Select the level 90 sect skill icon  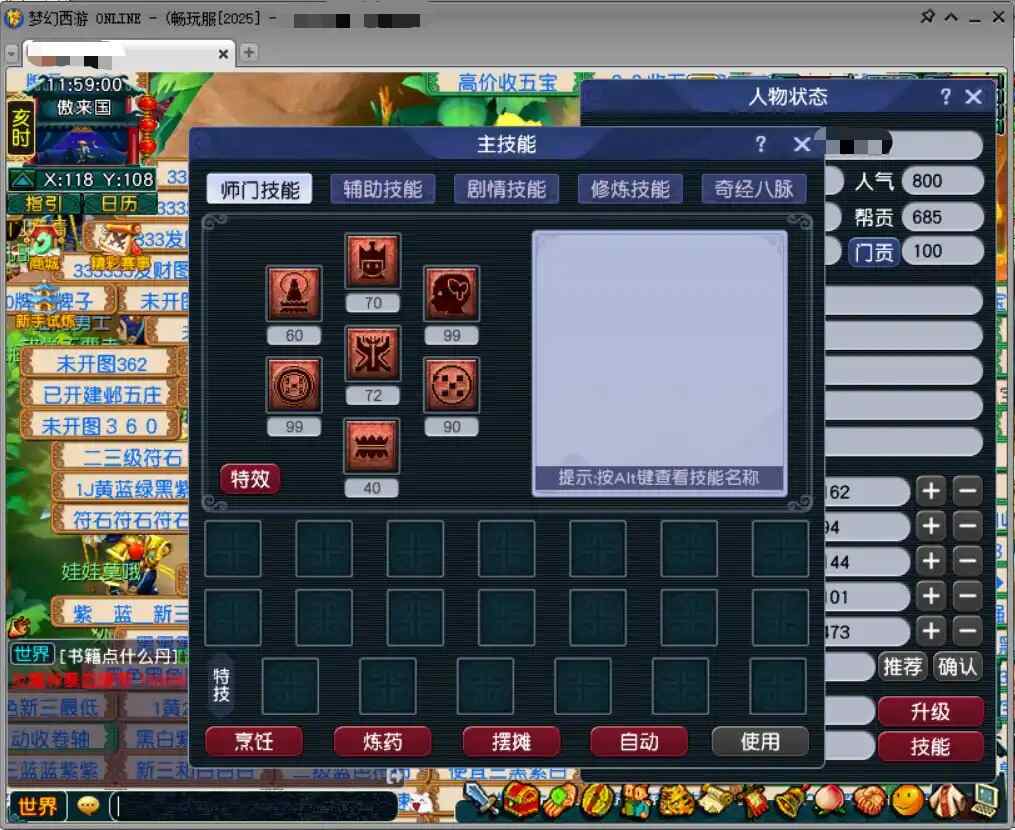point(452,385)
